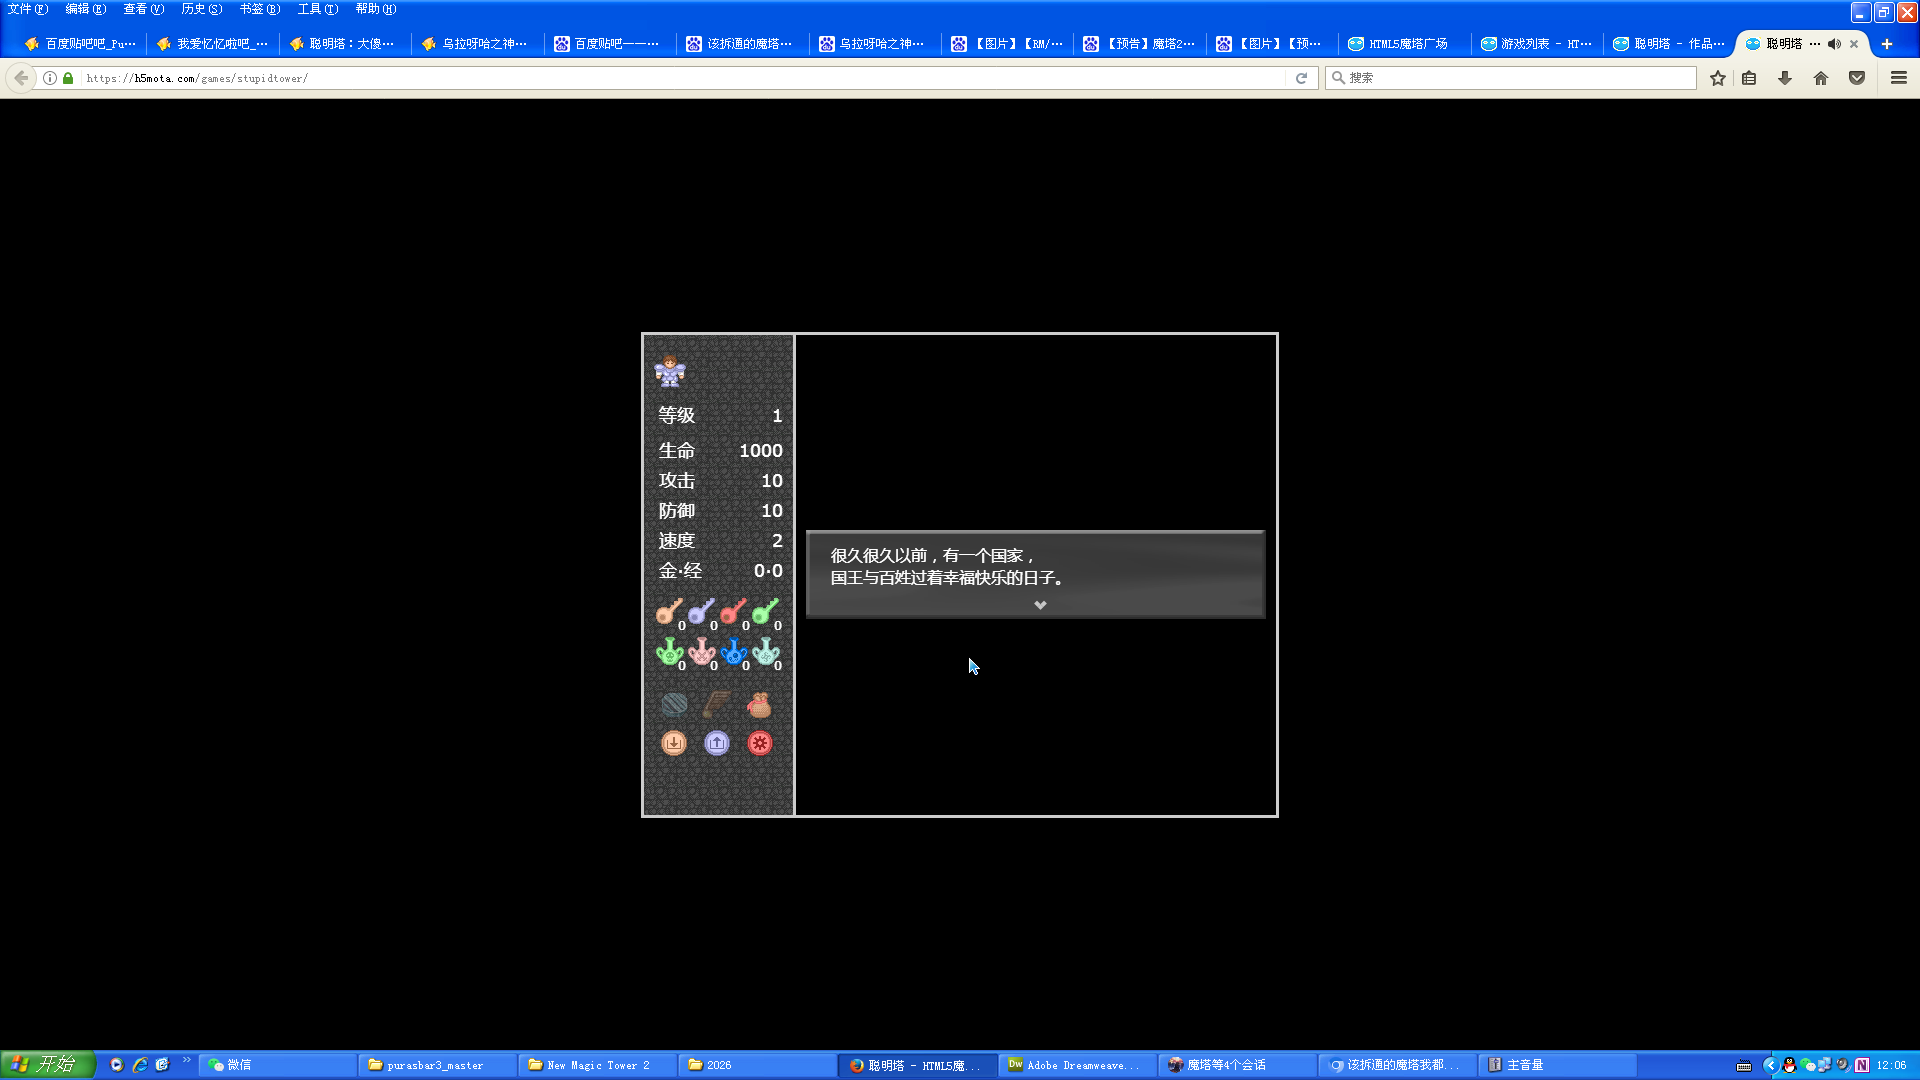Open 微信 from the taskbar

coord(278,1065)
